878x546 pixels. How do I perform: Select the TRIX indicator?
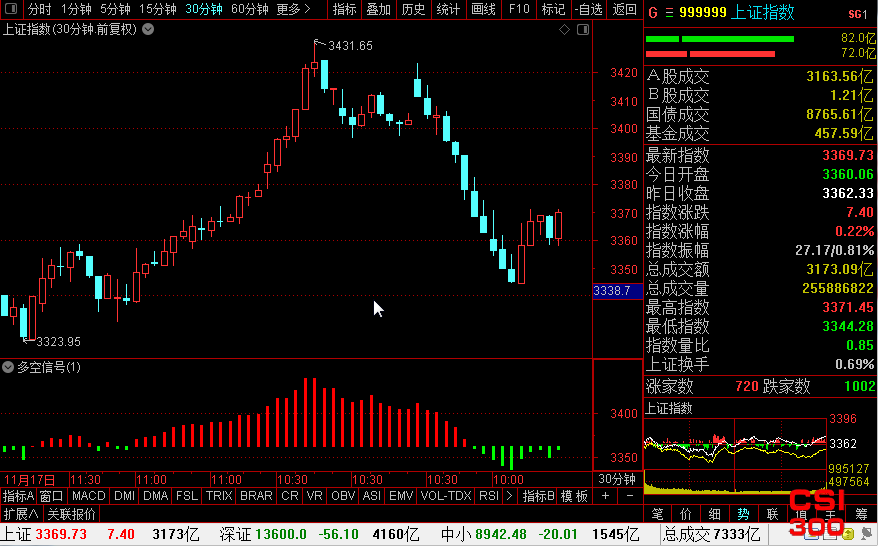(x=219, y=496)
